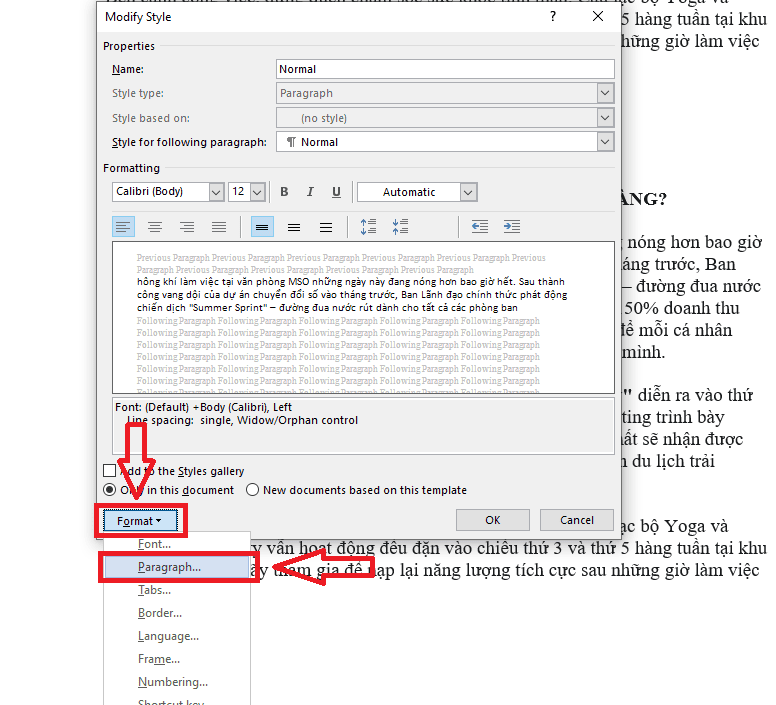The width and height of the screenshot is (776, 705).
Task: Expand Style for following paragraph dropdown
Action: pos(605,142)
